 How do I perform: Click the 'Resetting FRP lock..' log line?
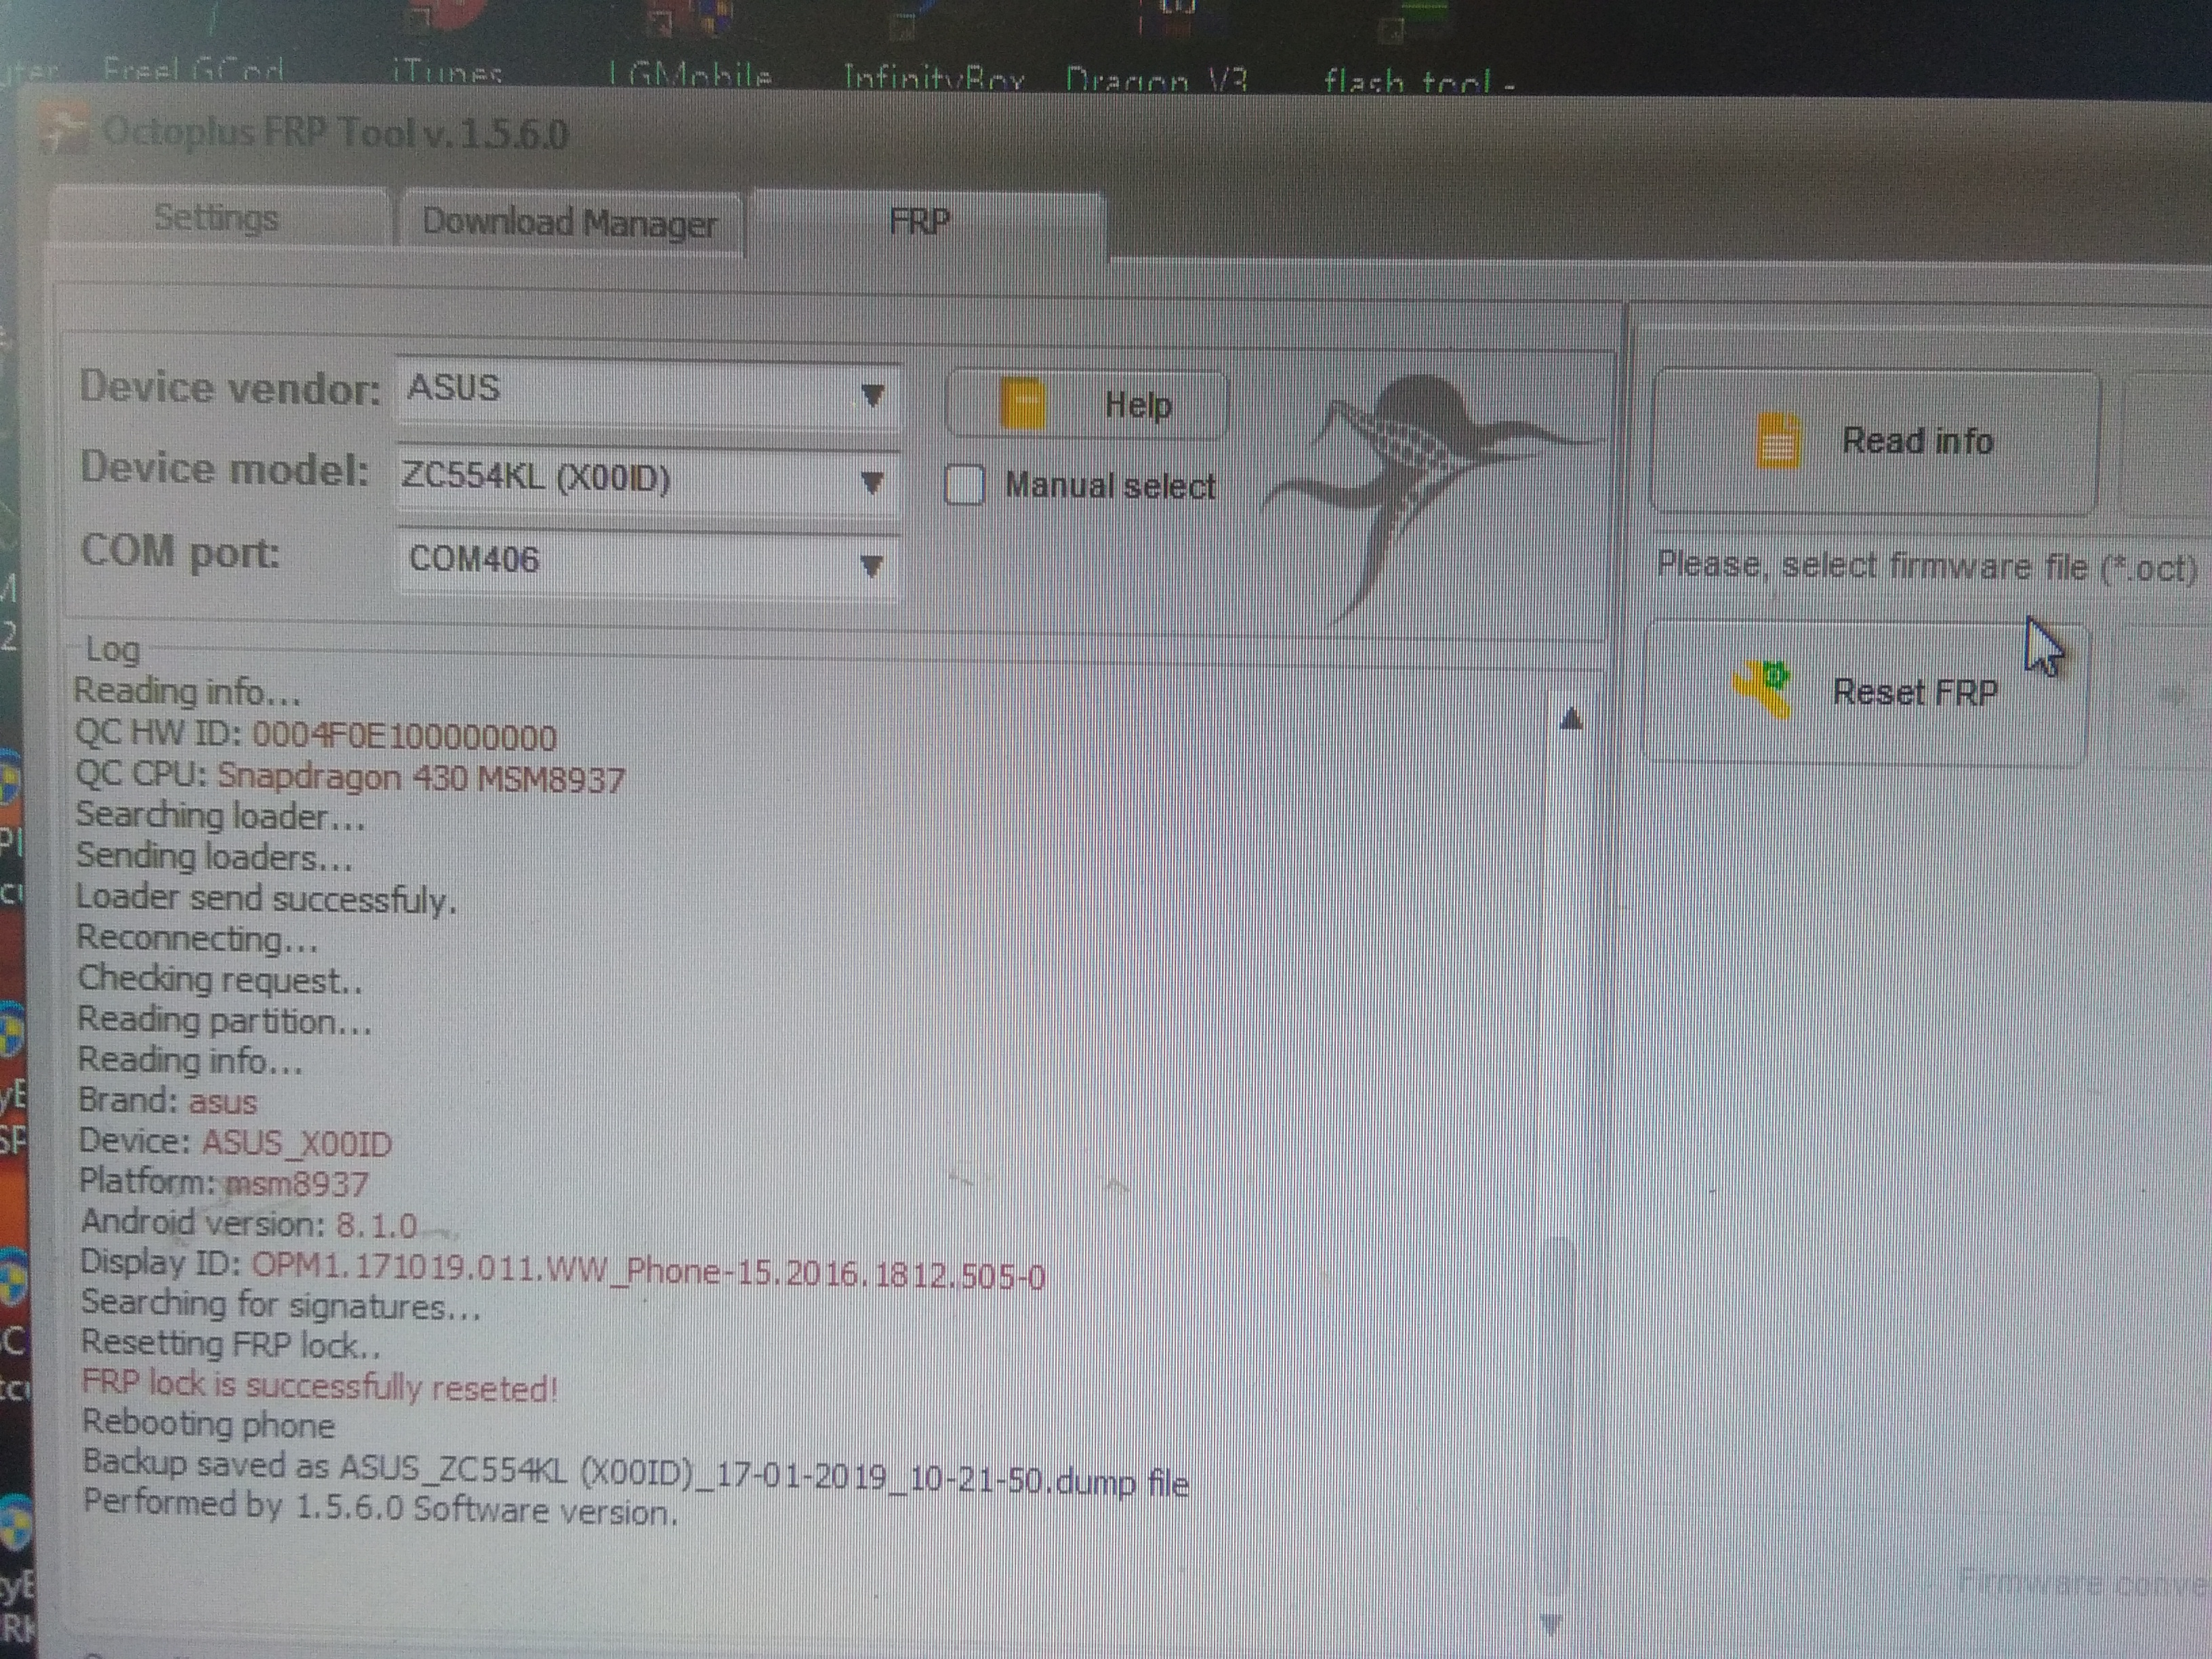click(x=231, y=1345)
